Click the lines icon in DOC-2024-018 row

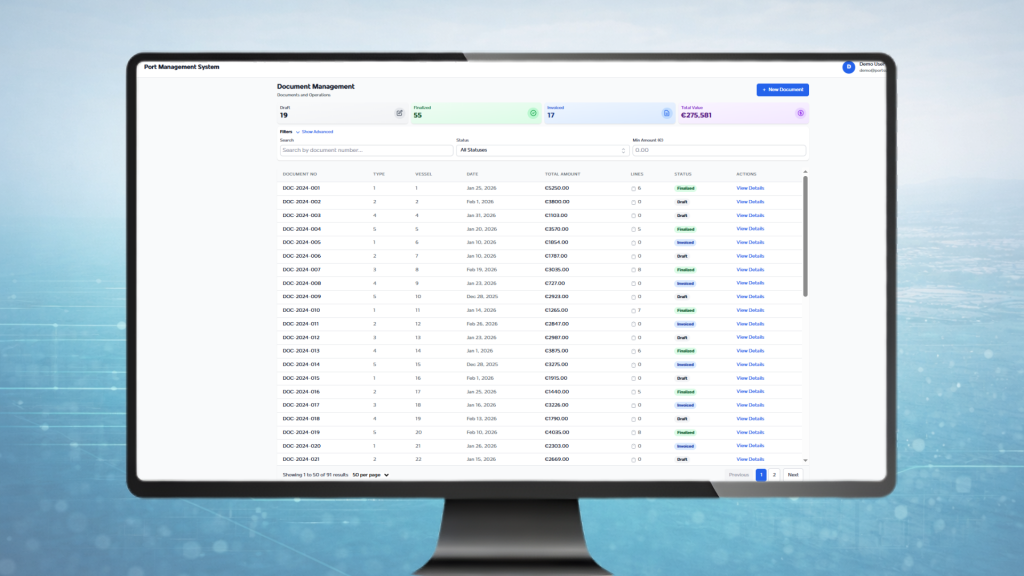(633, 419)
